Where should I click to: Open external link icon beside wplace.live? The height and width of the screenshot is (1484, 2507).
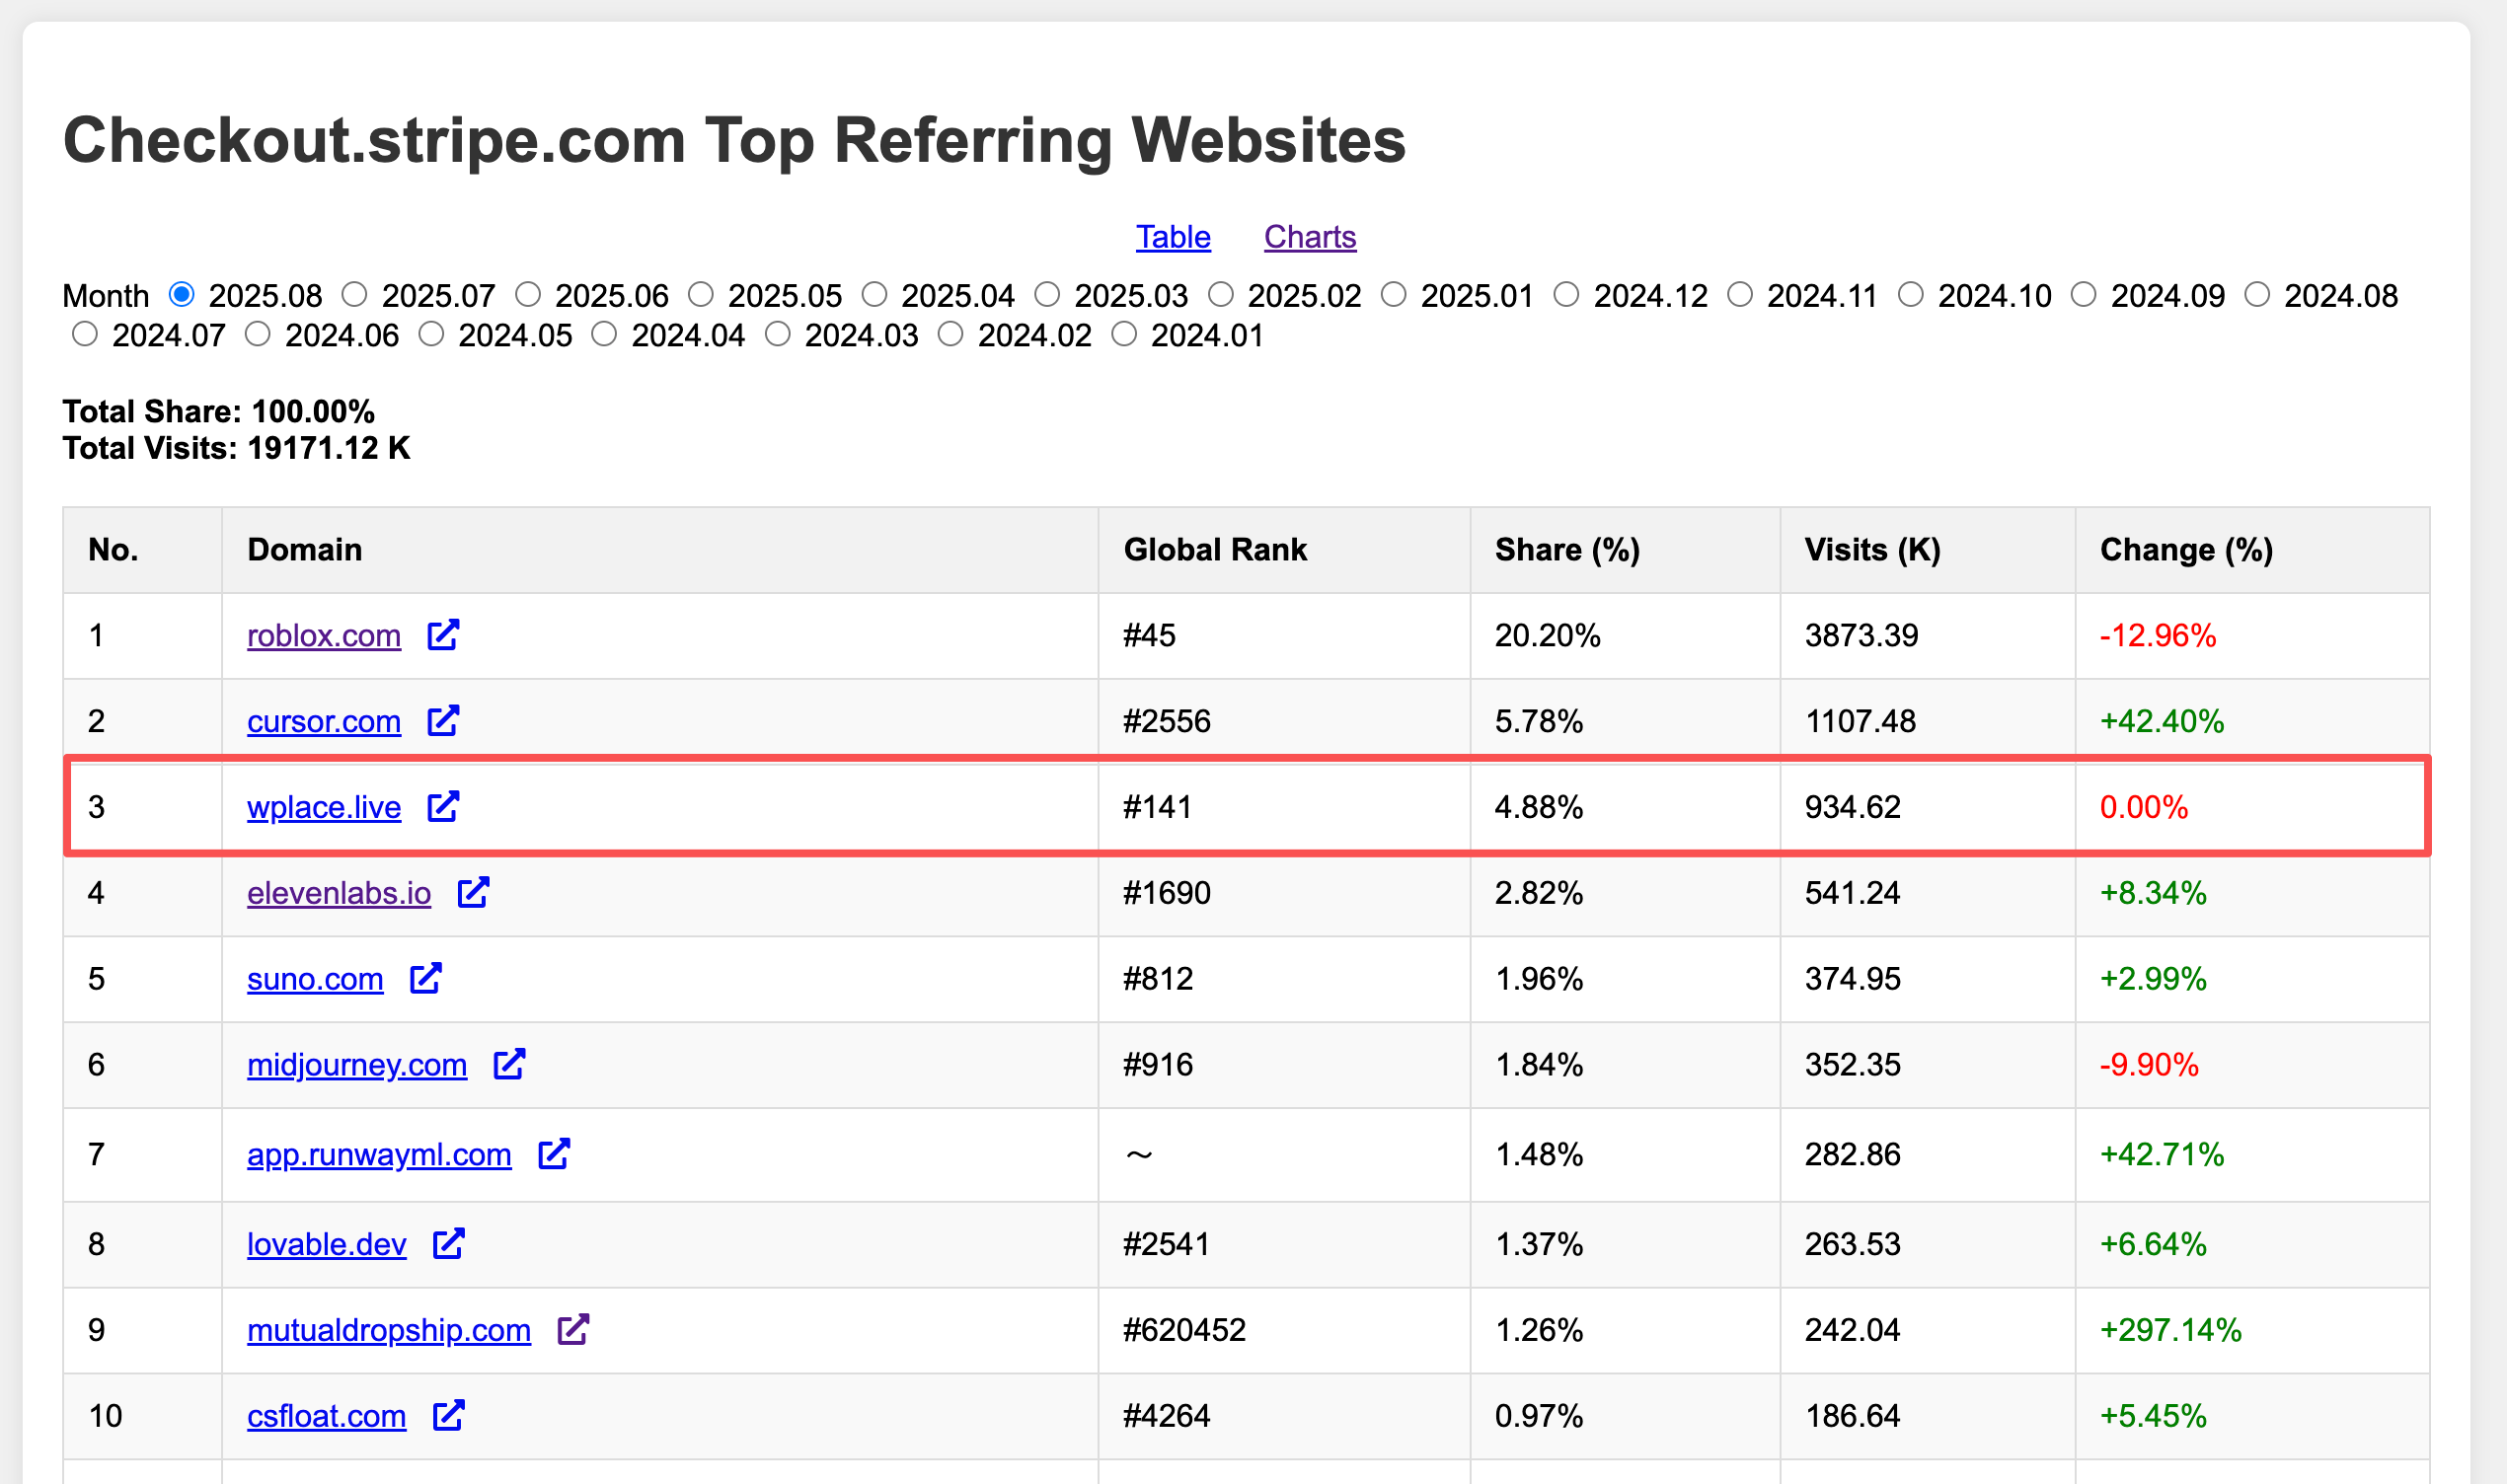(443, 807)
